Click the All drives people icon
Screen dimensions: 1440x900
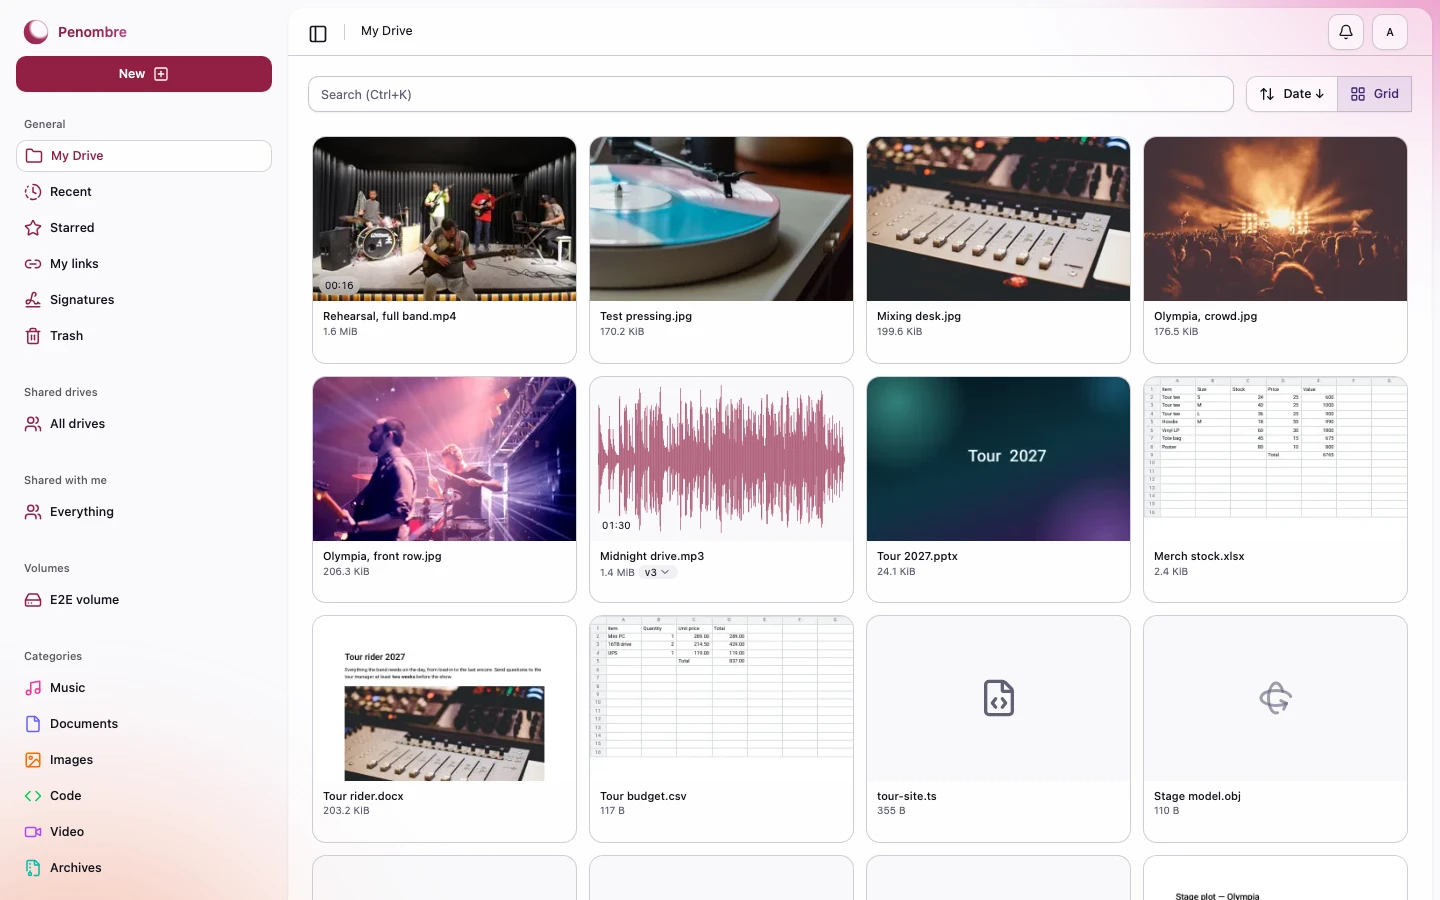pos(33,424)
